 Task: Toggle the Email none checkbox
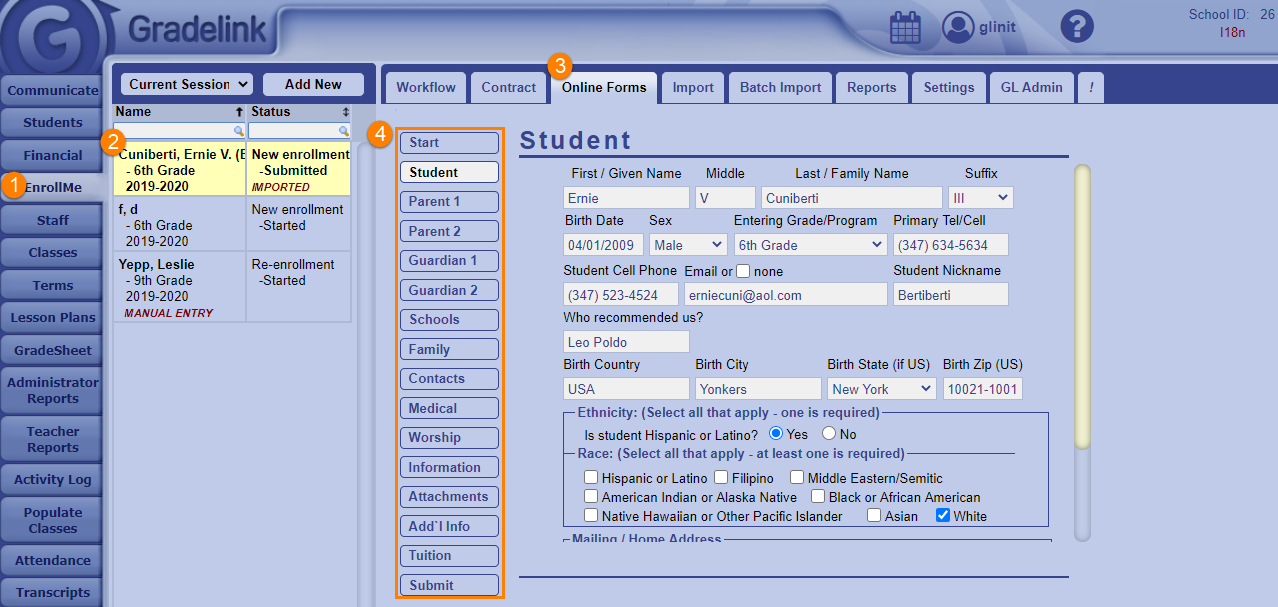743,271
